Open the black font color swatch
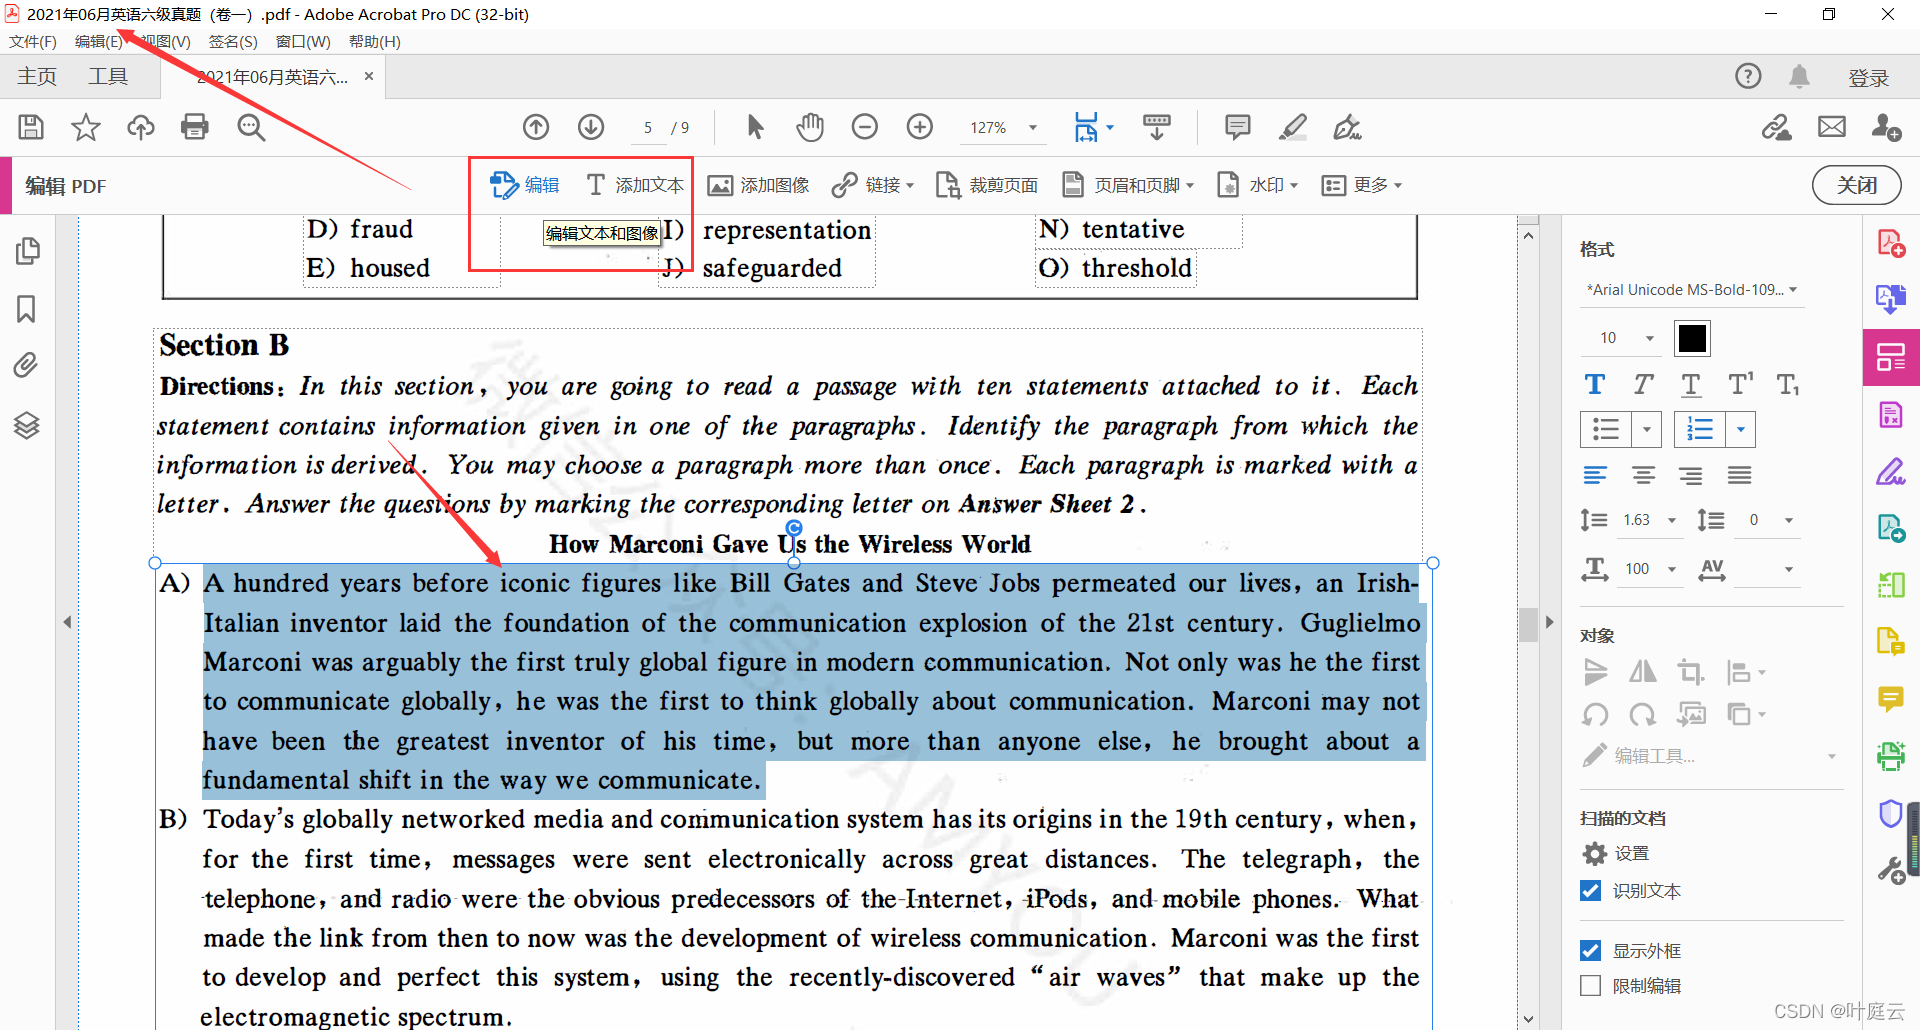This screenshot has height=1030, width=1920. point(1692,338)
